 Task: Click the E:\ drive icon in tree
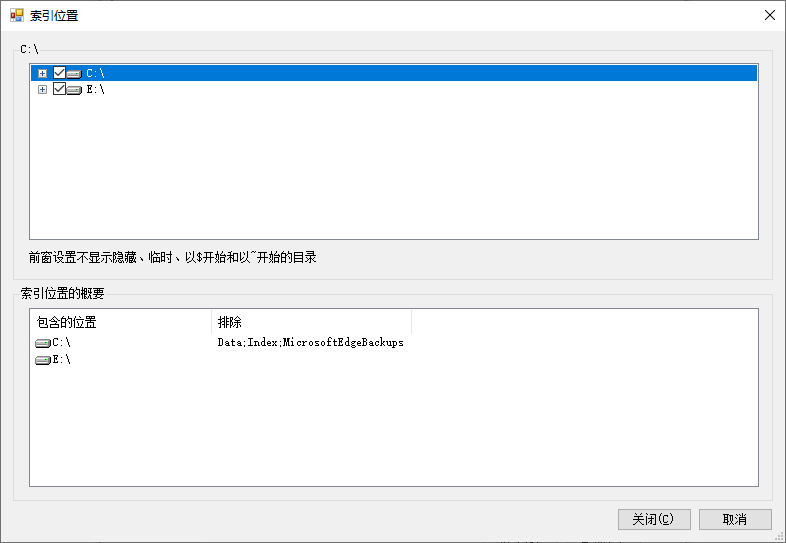click(75, 91)
